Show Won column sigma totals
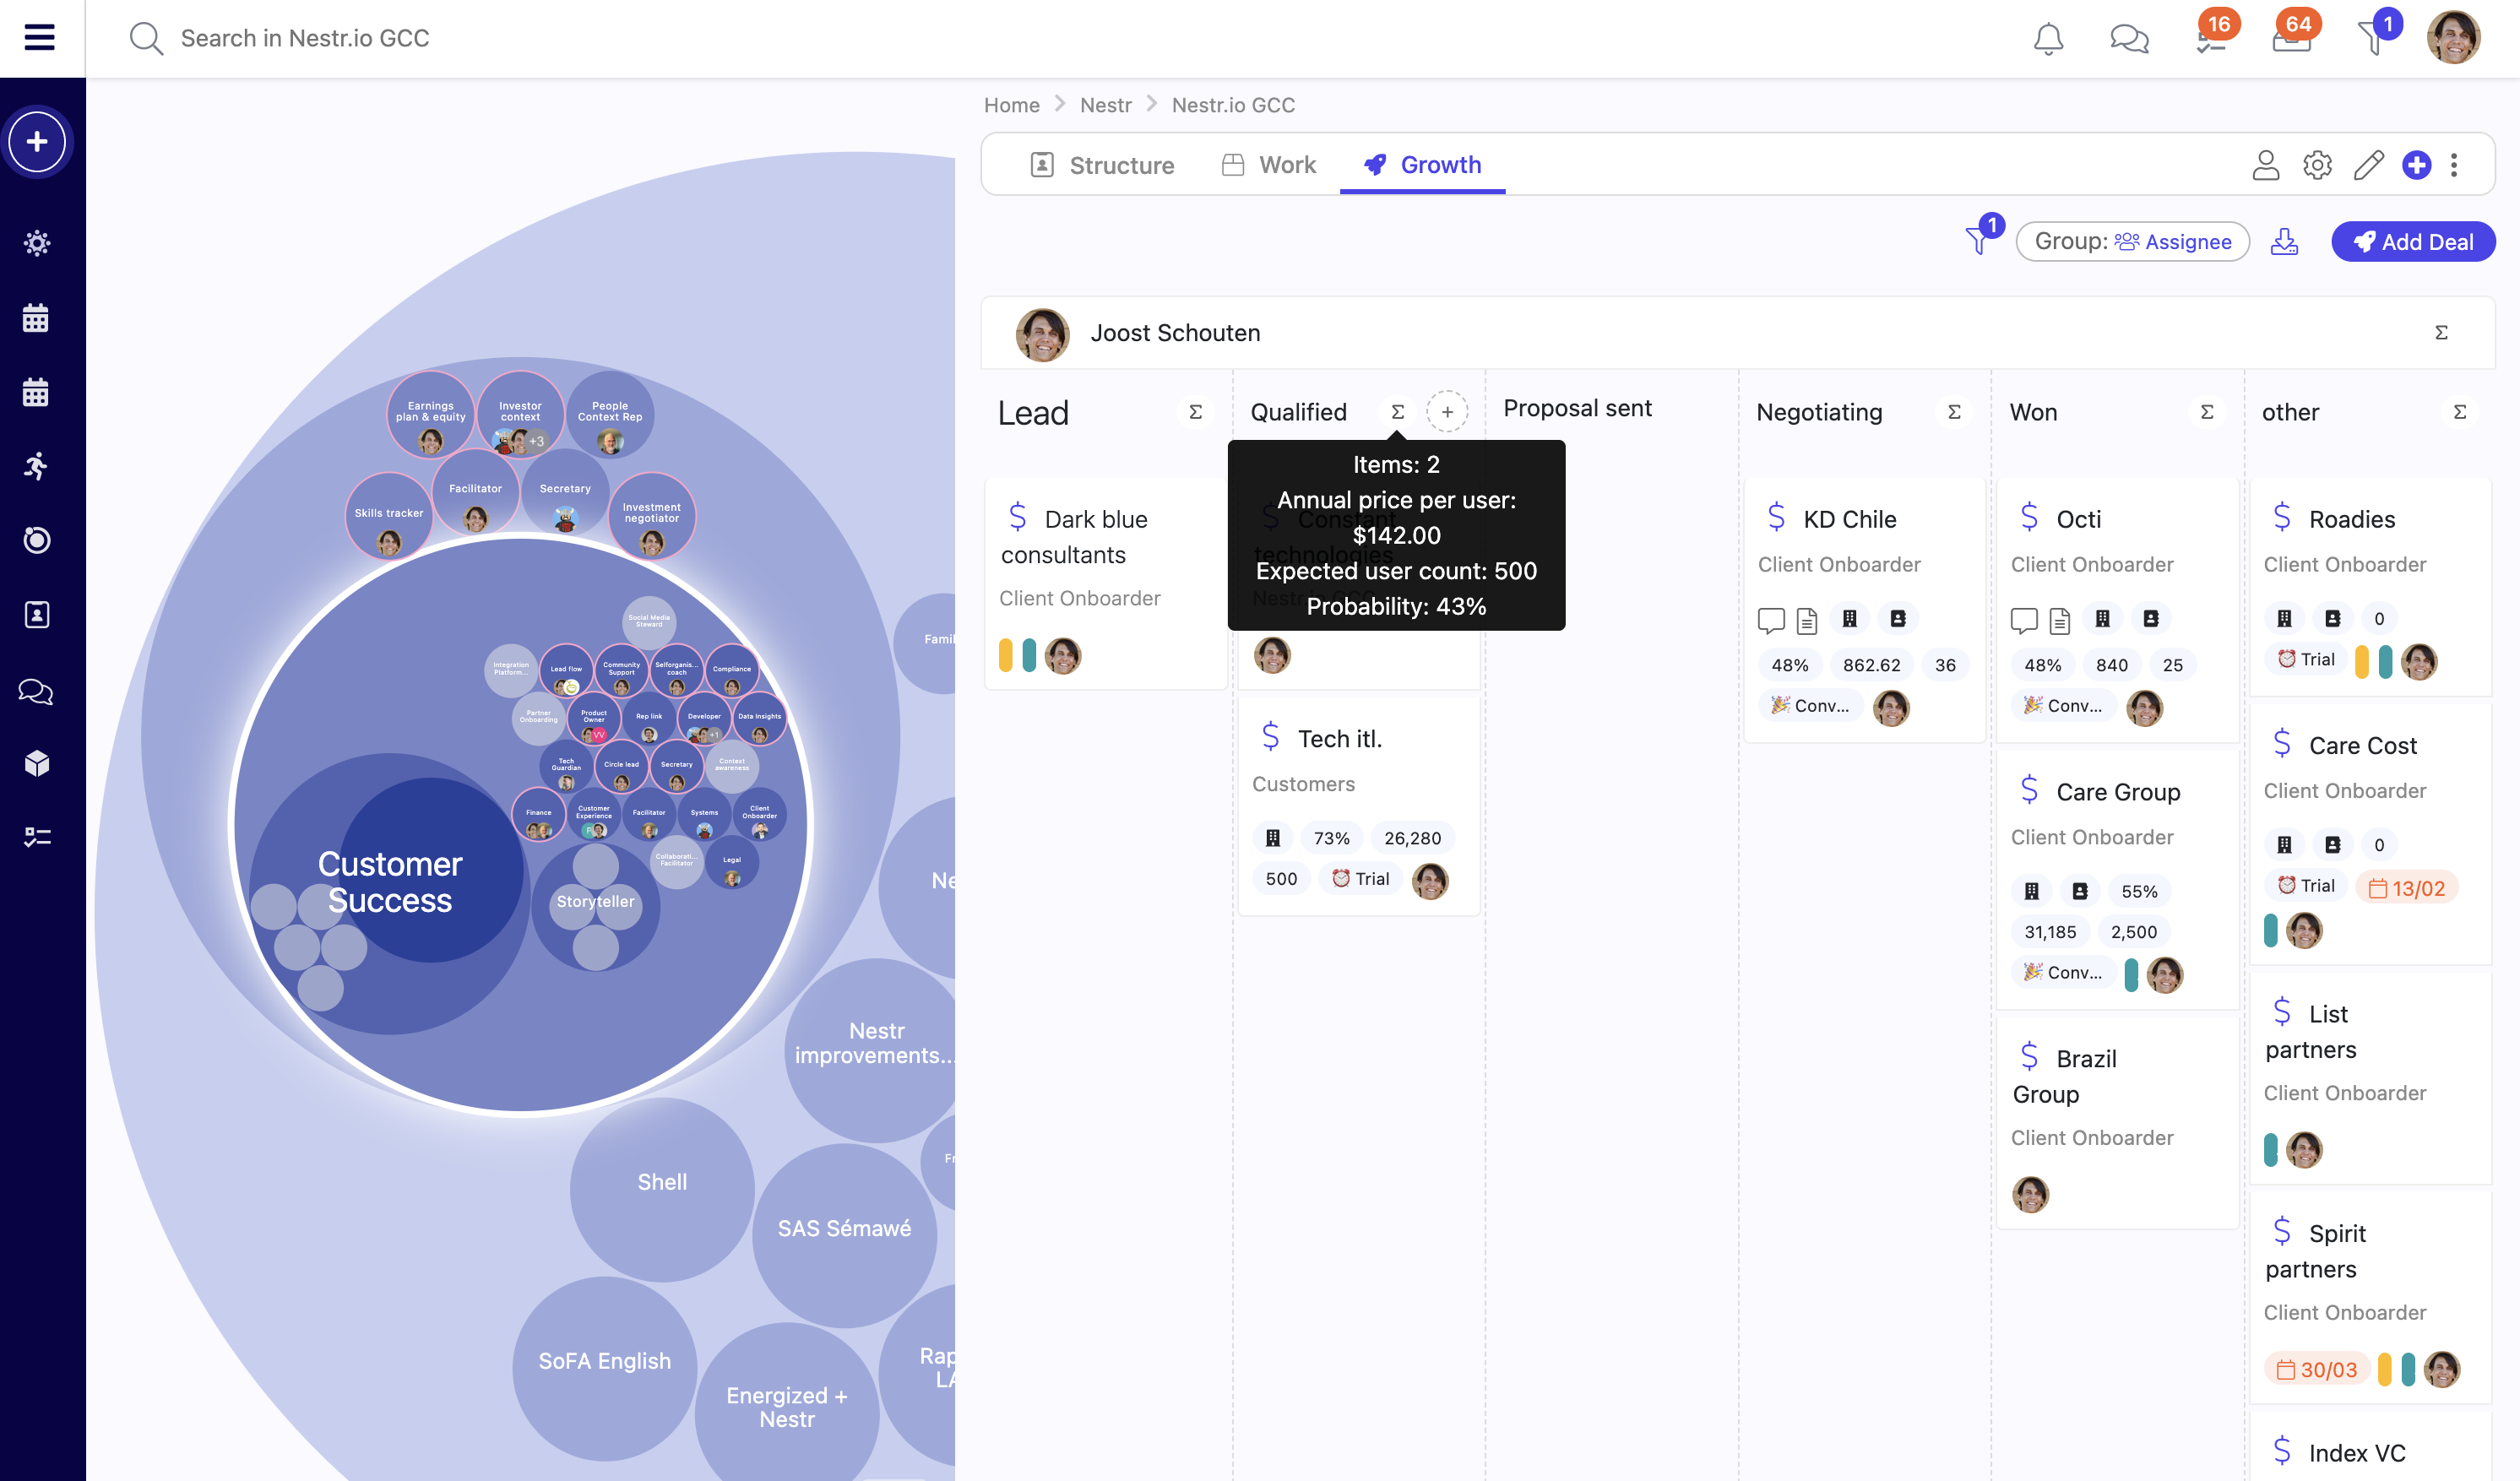 coord(2207,412)
